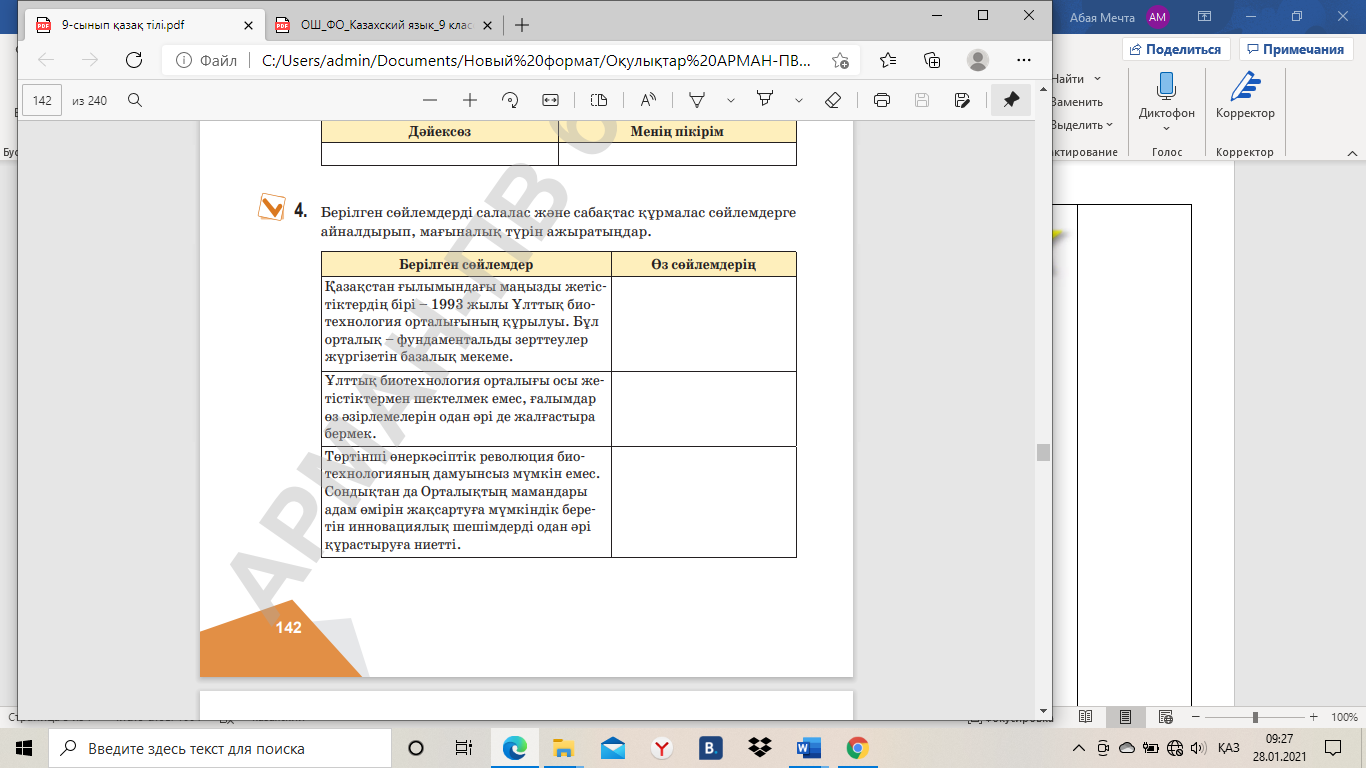Image resolution: width=1366 pixels, height=768 pixels.
Task: Open a new Edge tab
Action: pos(521,26)
